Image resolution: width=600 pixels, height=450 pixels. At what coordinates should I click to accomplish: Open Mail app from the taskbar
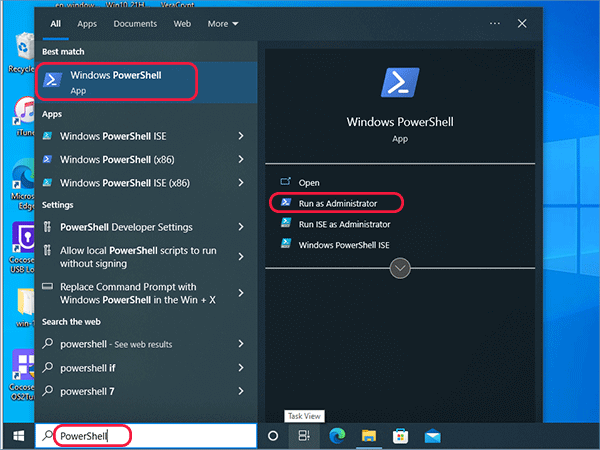pos(432,436)
